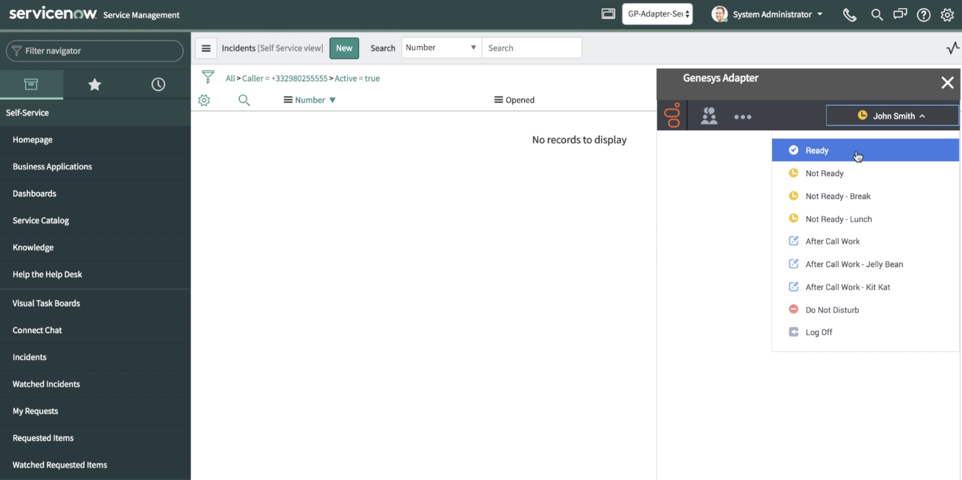962x480 pixels.
Task: Go to Dashboards module
Action: pyautogui.click(x=34, y=194)
